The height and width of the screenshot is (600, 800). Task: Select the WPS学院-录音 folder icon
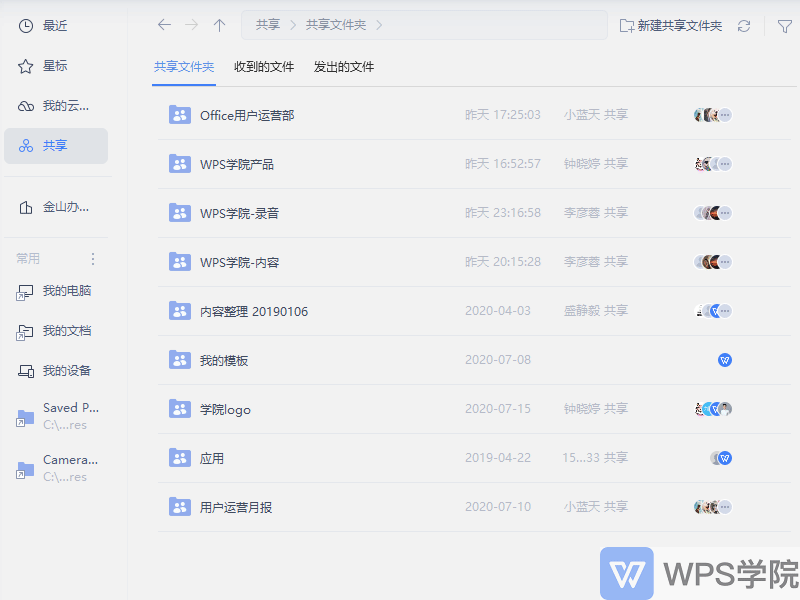[180, 213]
